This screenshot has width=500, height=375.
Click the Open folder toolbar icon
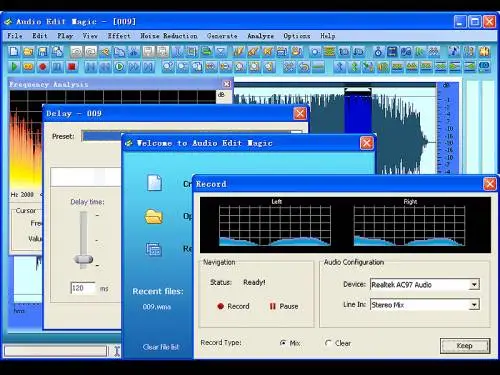pos(28,51)
